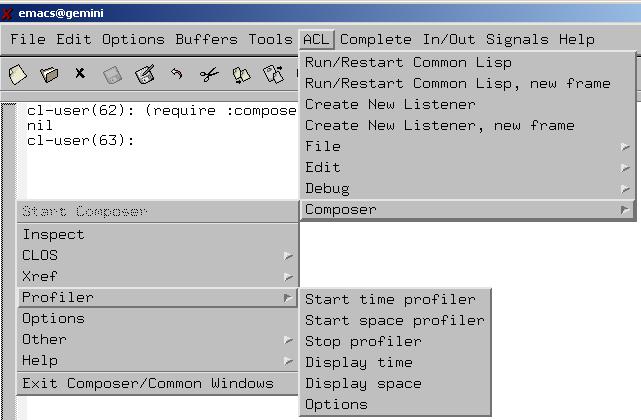641x420 pixels.
Task: Select Run/Restart Common Lisp
Action: tap(408, 62)
